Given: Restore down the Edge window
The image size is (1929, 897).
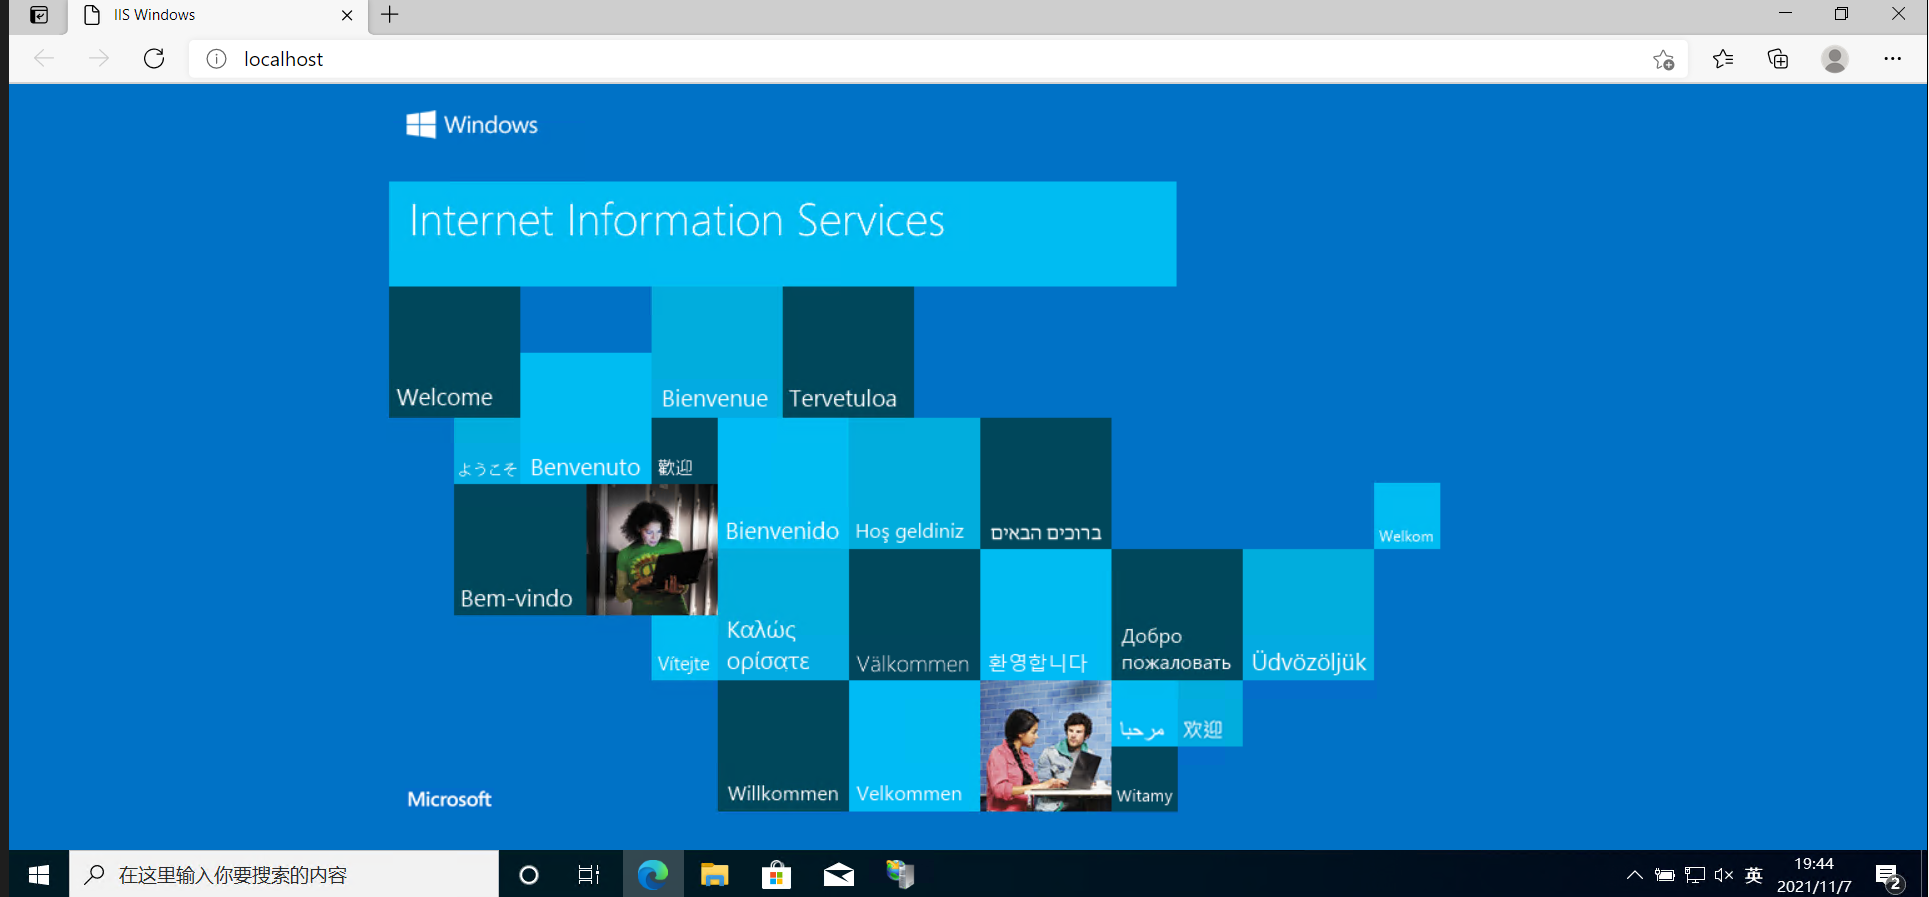Looking at the screenshot, I should 1841,14.
